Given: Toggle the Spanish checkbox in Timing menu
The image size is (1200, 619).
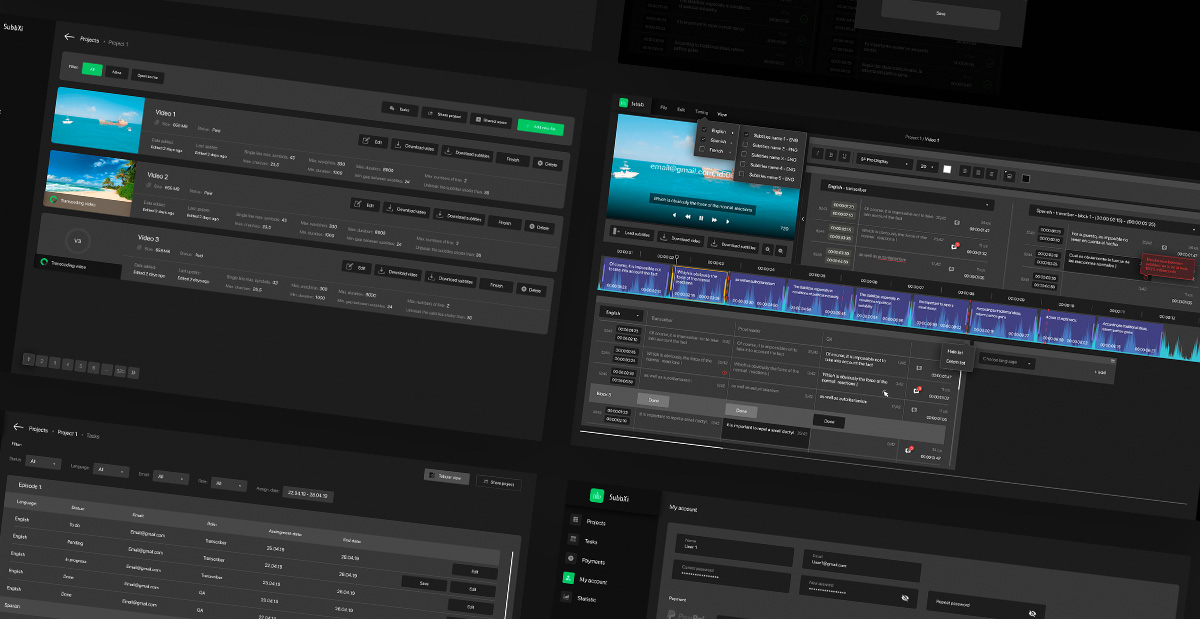Looking at the screenshot, I should click(703, 139).
